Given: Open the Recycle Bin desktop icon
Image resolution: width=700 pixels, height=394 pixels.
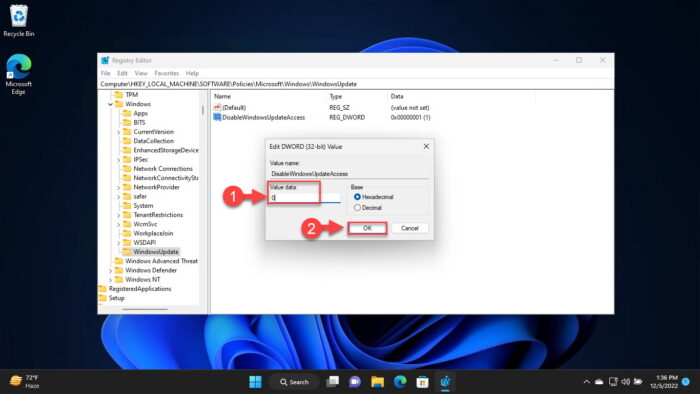Looking at the screenshot, I should [18, 21].
